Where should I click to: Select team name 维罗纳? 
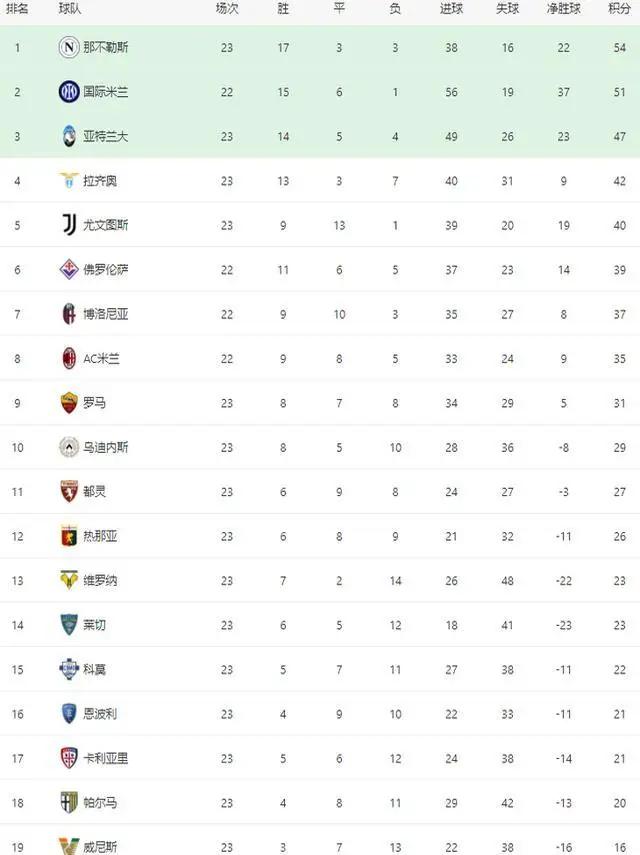pyautogui.click(x=100, y=581)
